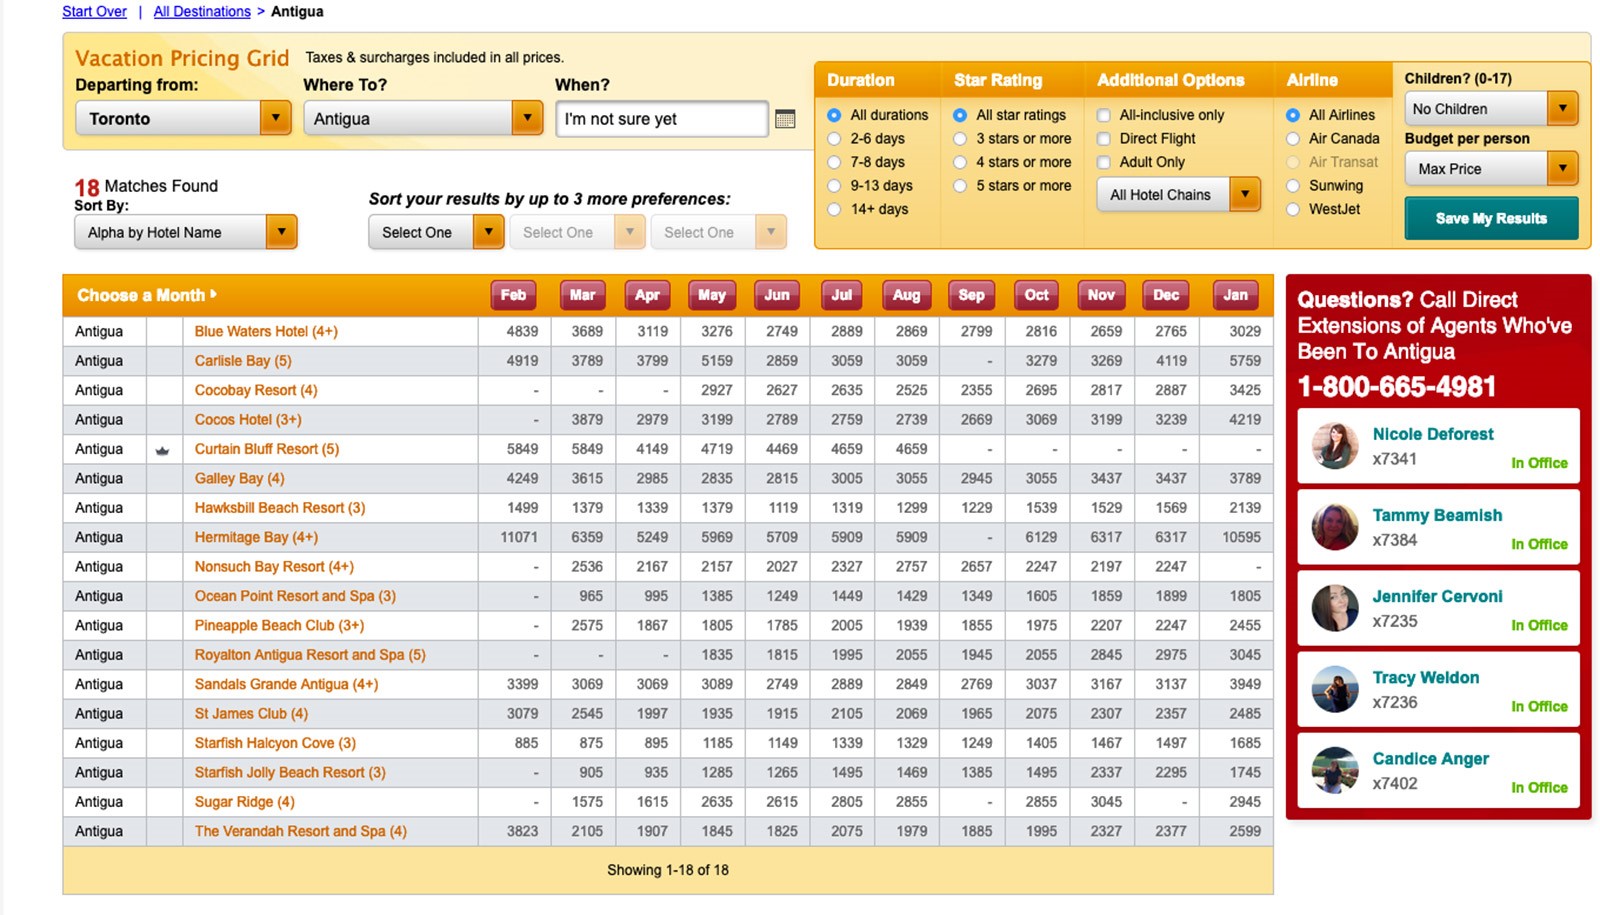This screenshot has width=1600, height=915.
Task: Pick the 14+ days duration option
Action: (834, 209)
